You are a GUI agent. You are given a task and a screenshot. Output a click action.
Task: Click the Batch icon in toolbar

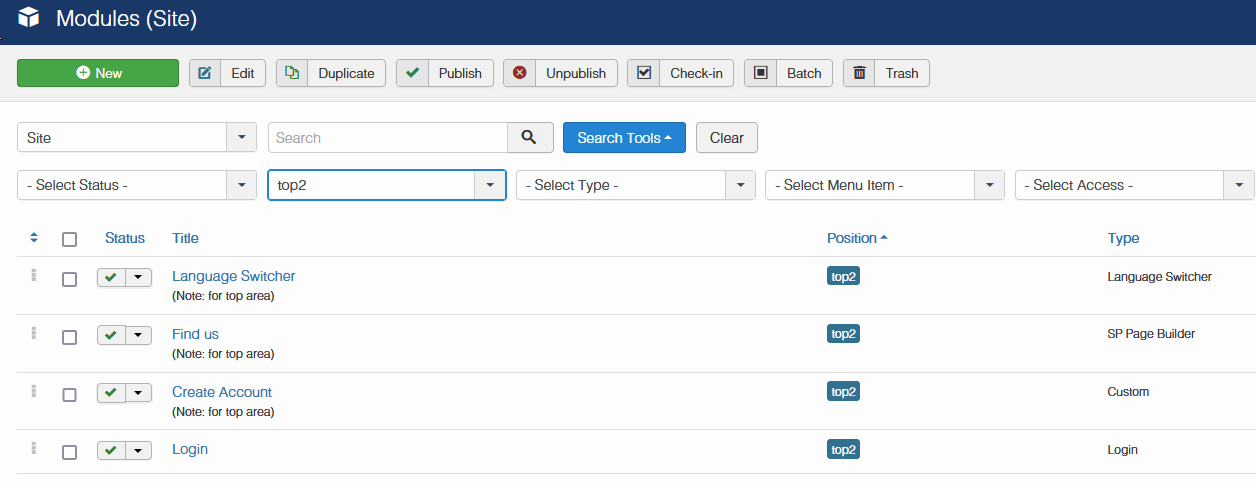coord(760,73)
